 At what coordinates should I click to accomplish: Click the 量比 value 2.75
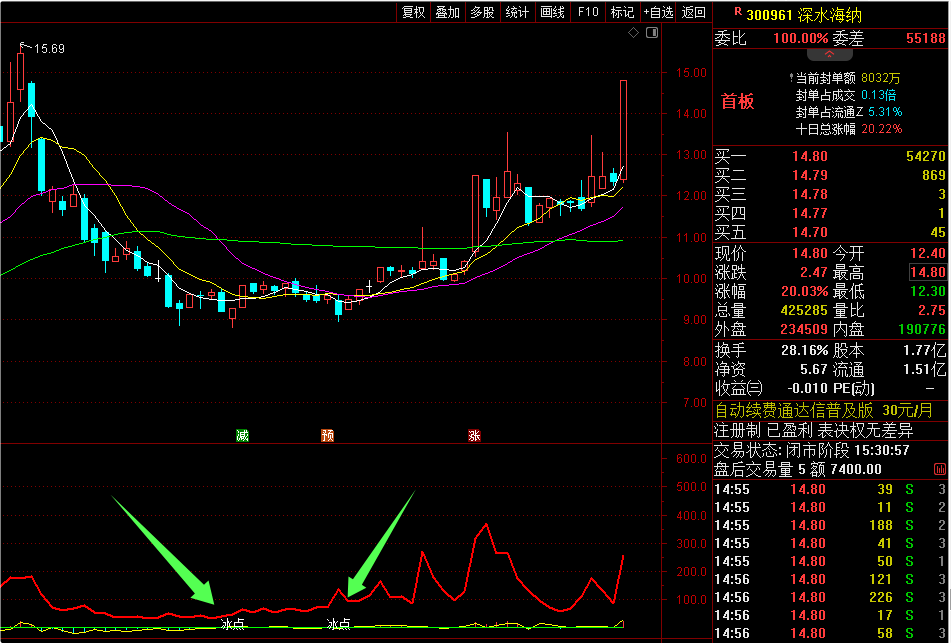pyautogui.click(x=933, y=311)
